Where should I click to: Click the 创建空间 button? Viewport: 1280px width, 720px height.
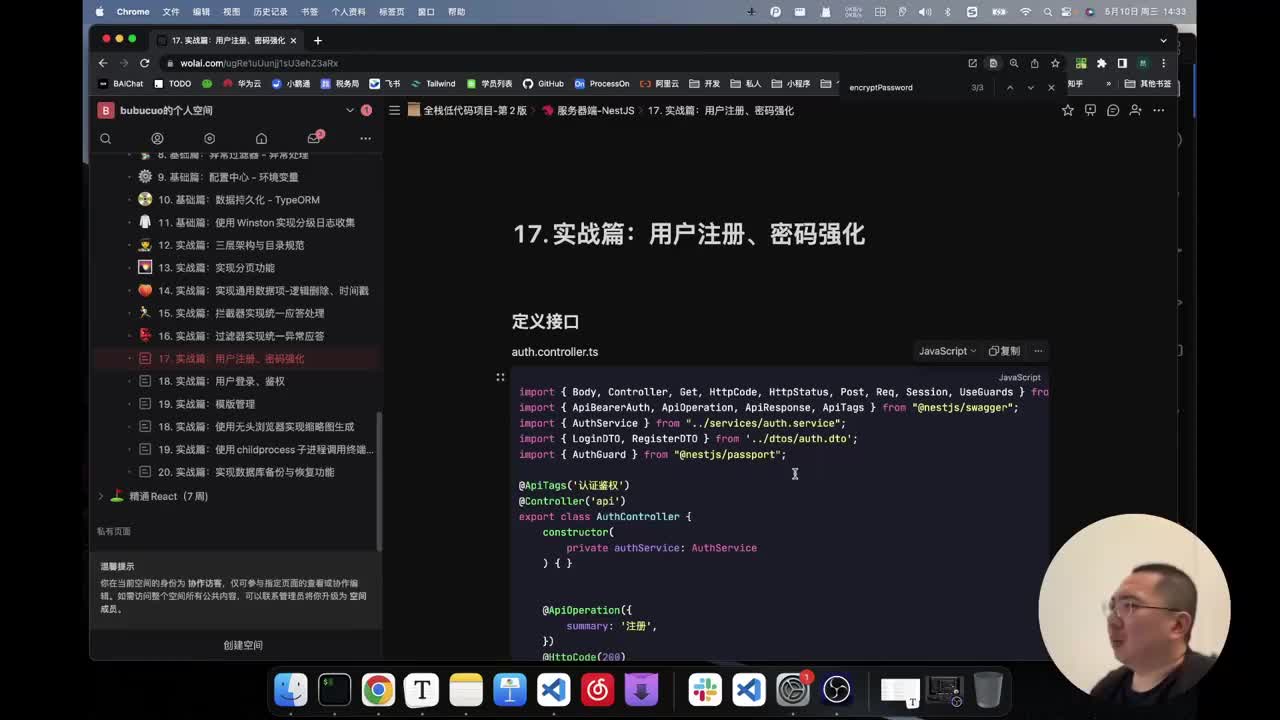[242, 645]
